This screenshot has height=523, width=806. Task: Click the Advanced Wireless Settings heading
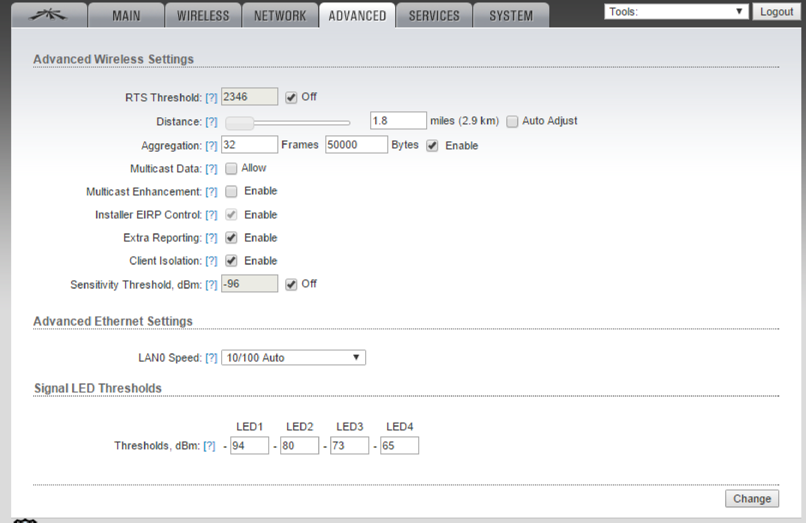pyautogui.click(x=114, y=59)
